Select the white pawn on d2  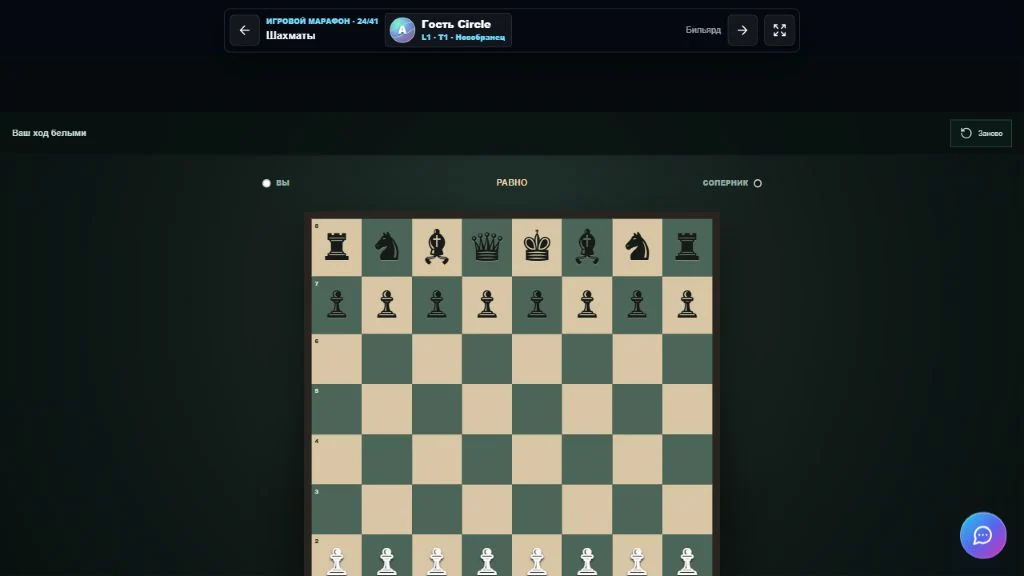[x=487, y=556]
